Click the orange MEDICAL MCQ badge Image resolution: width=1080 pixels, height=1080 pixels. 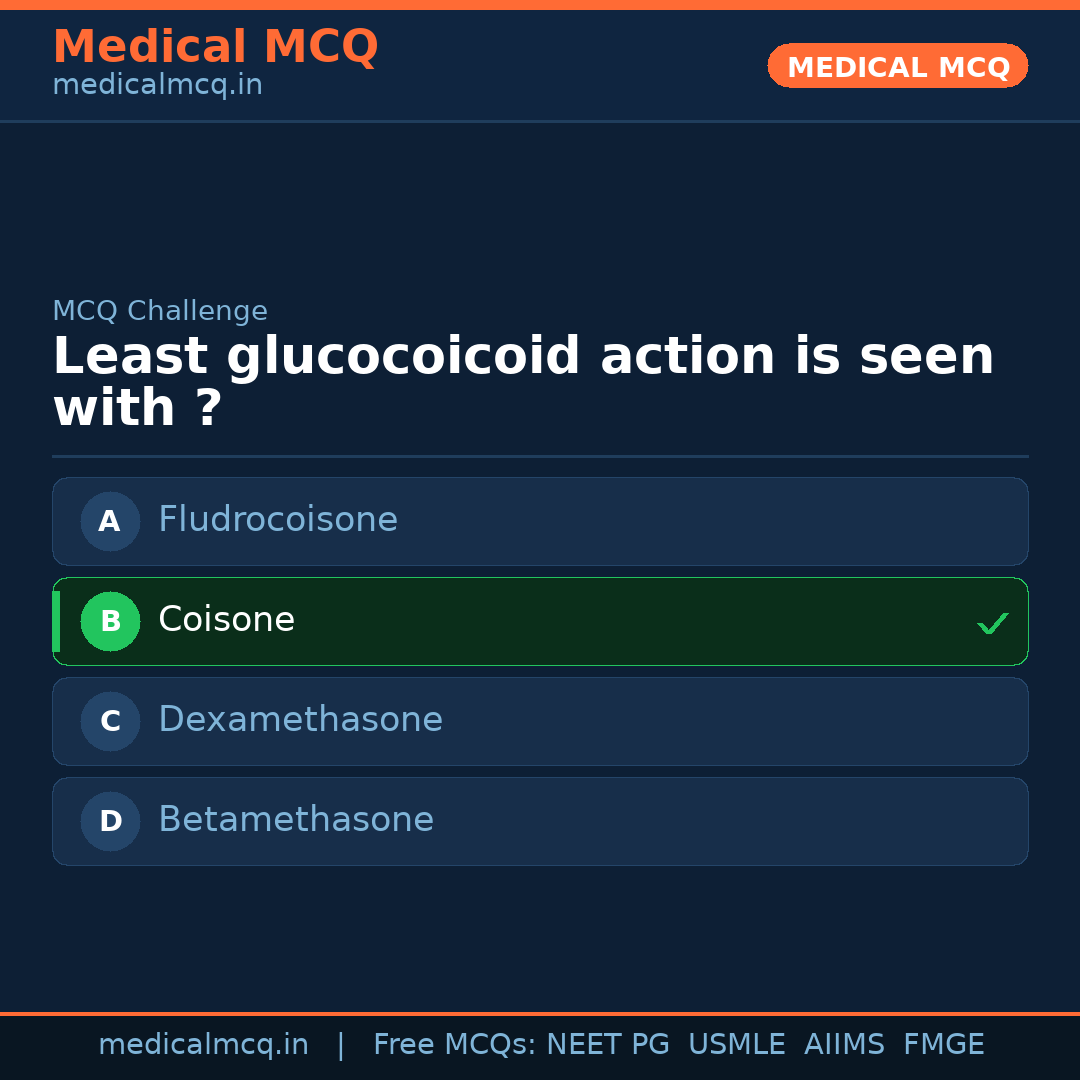coord(897,67)
